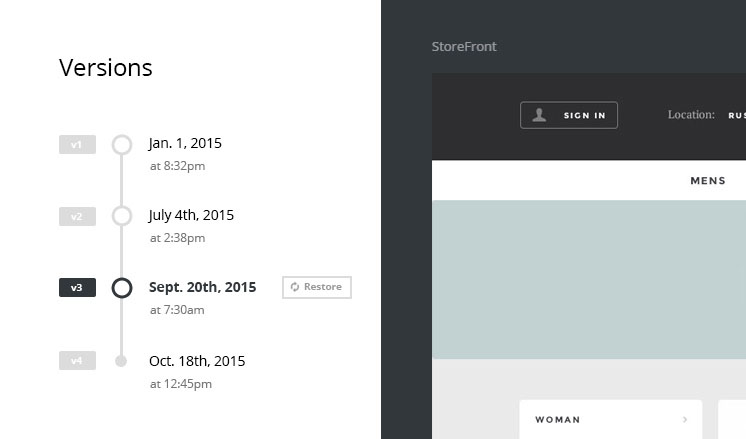Restore the Sept. 20th, 2015 version
The image size is (746, 439).
coord(317,287)
